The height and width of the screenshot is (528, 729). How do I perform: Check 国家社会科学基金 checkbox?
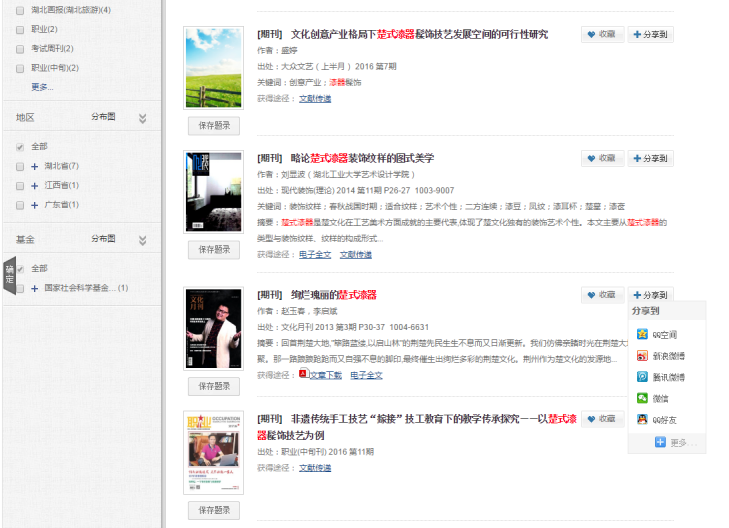click(20, 289)
